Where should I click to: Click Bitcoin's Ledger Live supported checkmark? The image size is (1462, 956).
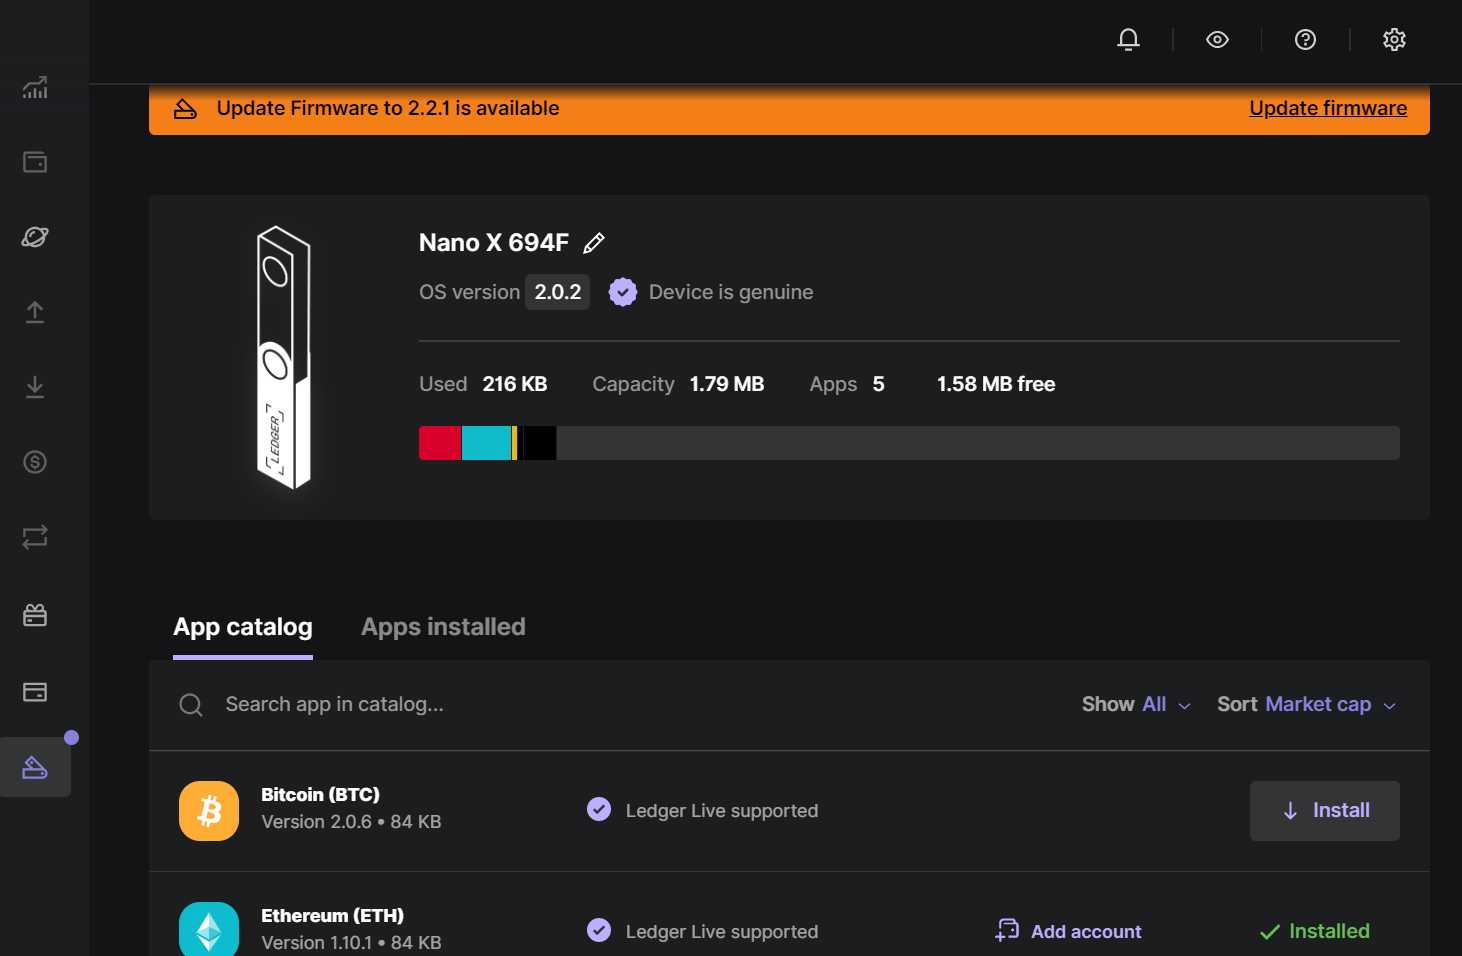(599, 809)
